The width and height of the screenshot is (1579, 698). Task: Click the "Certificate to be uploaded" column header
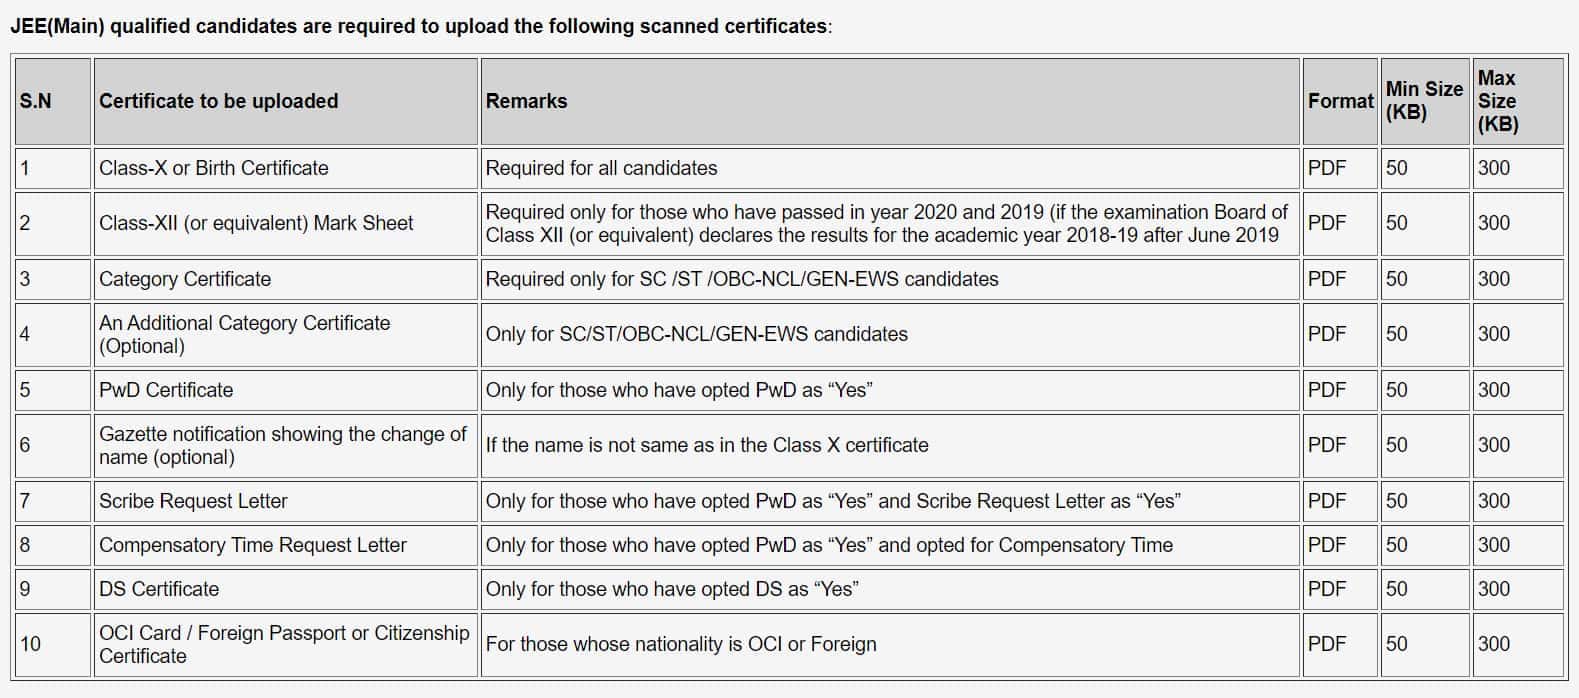(x=218, y=101)
